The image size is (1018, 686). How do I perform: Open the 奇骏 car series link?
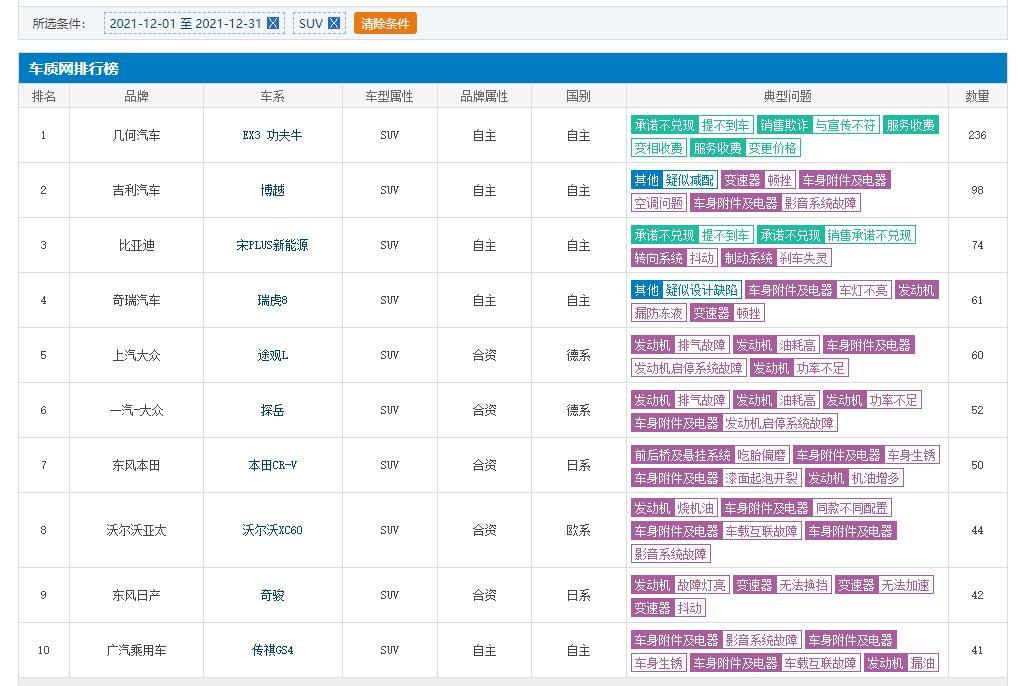point(272,595)
